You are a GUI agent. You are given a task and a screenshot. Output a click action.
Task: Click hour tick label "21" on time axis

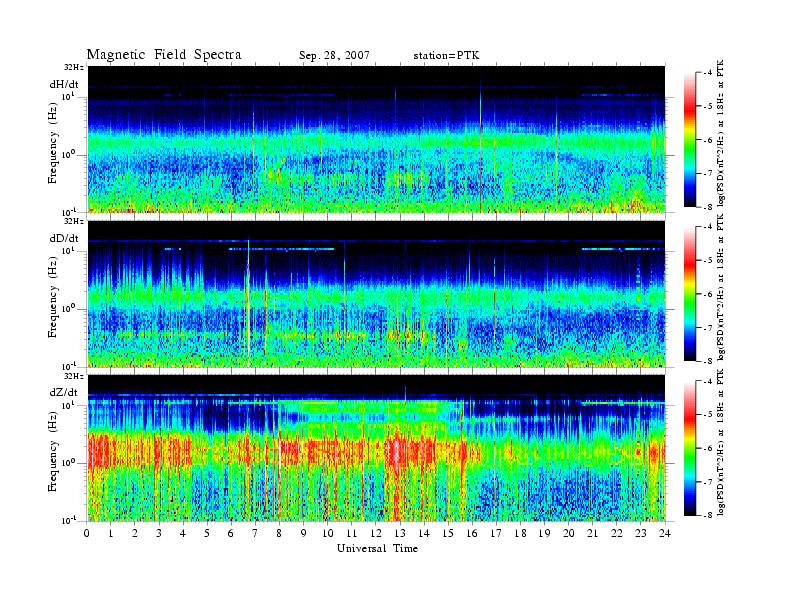tap(592, 533)
